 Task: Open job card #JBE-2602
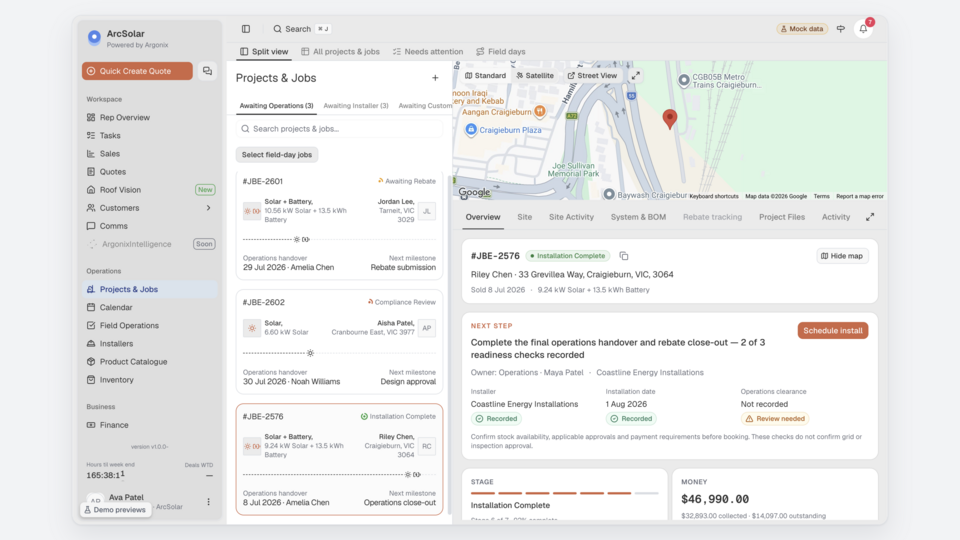339,342
